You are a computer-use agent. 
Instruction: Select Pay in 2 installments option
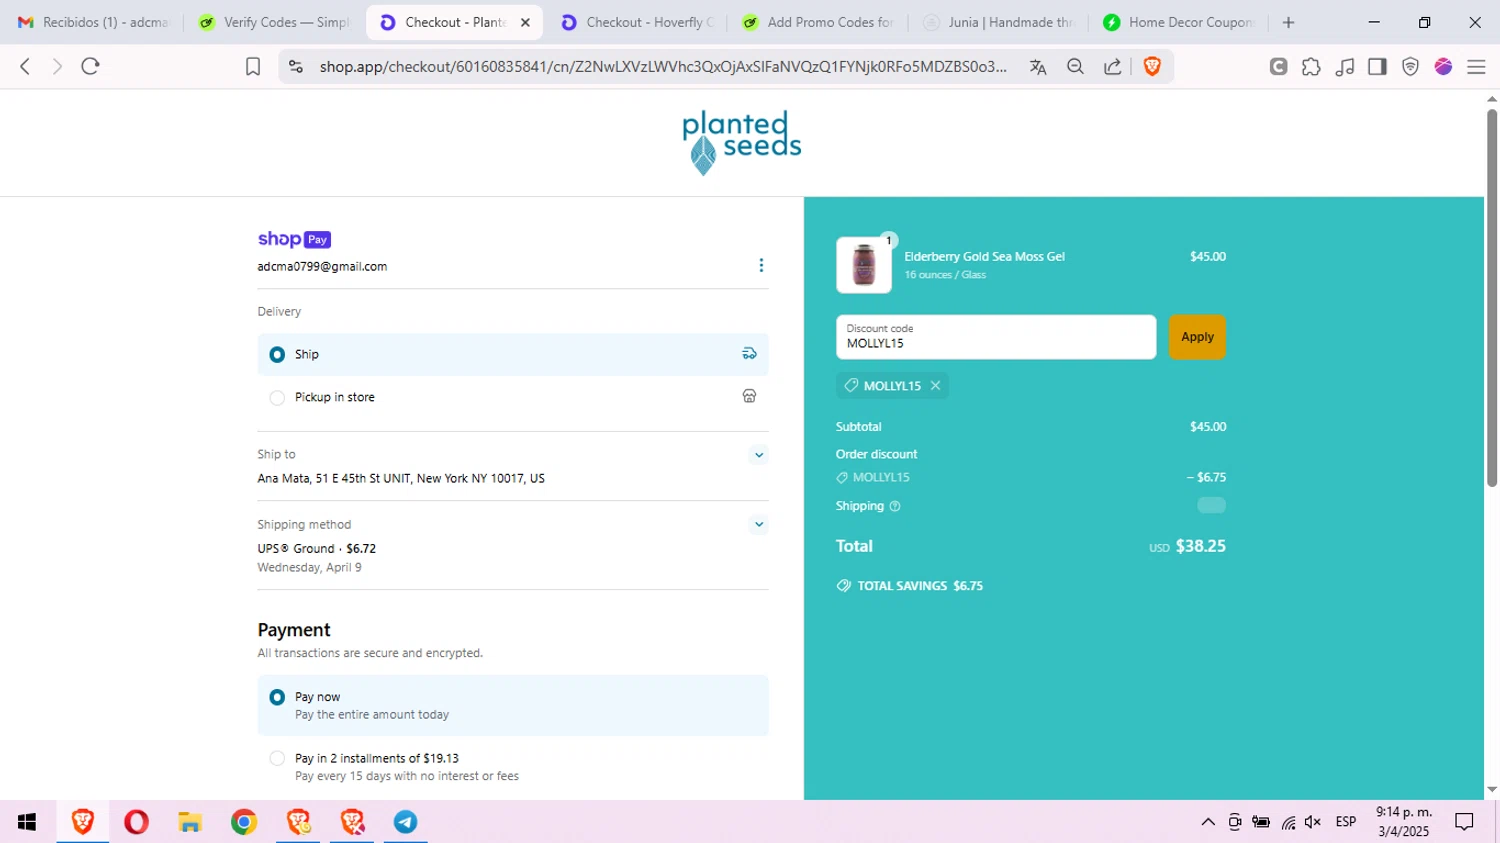[x=513, y=767]
